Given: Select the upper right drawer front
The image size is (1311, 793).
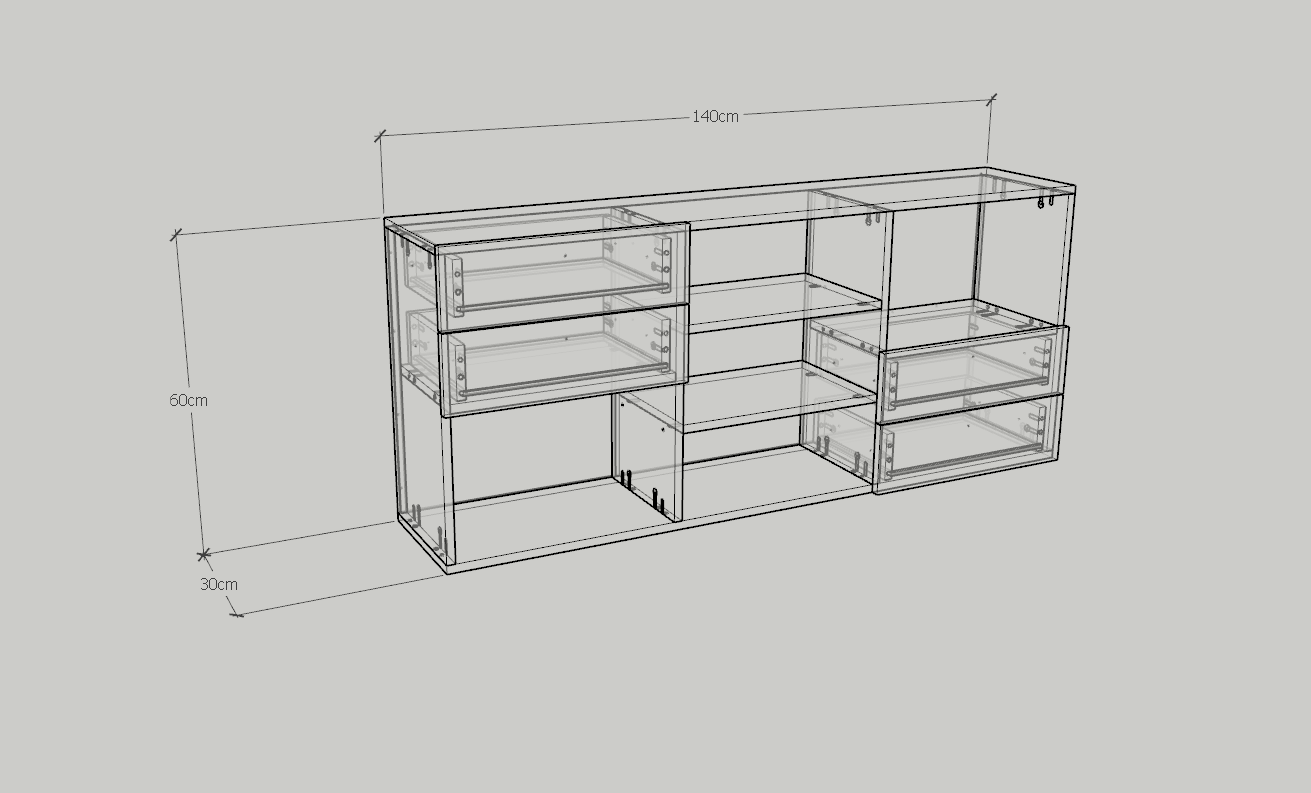Looking at the screenshot, I should tap(970, 367).
